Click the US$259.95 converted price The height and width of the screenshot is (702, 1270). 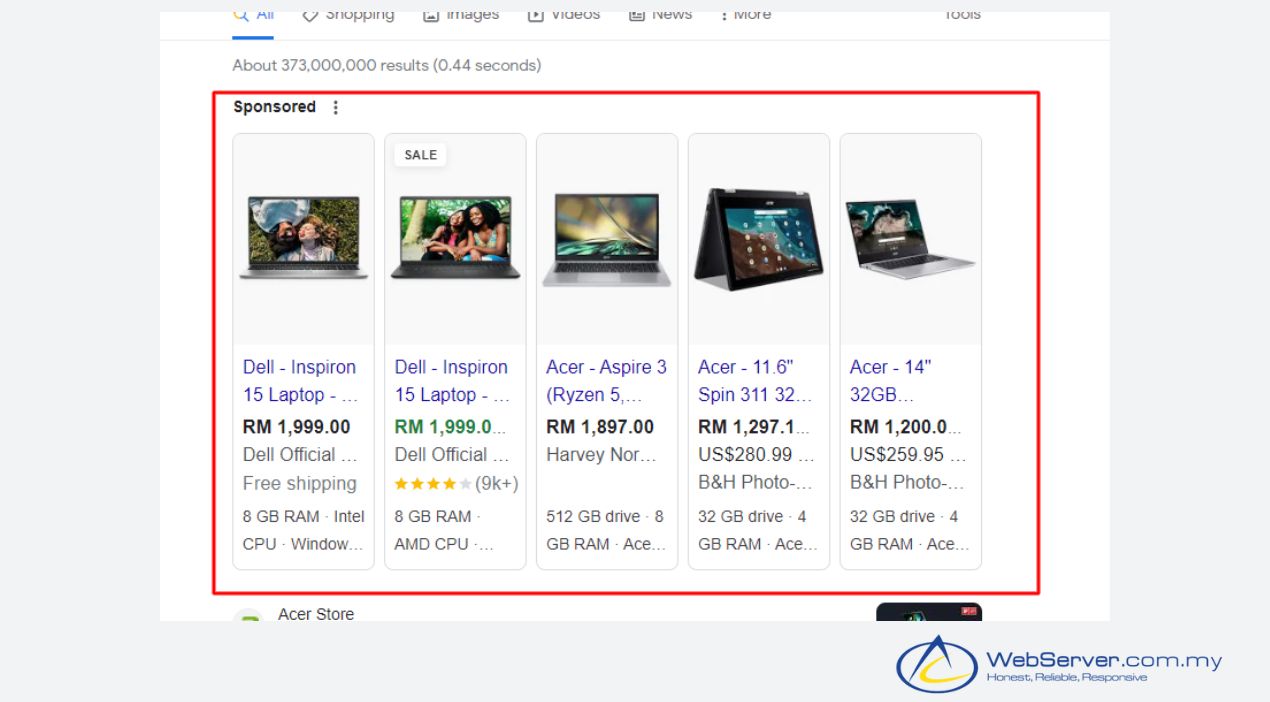tap(908, 454)
